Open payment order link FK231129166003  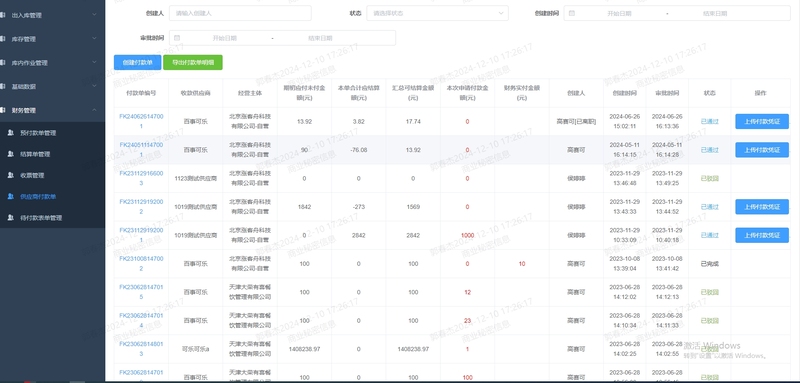tap(141, 178)
